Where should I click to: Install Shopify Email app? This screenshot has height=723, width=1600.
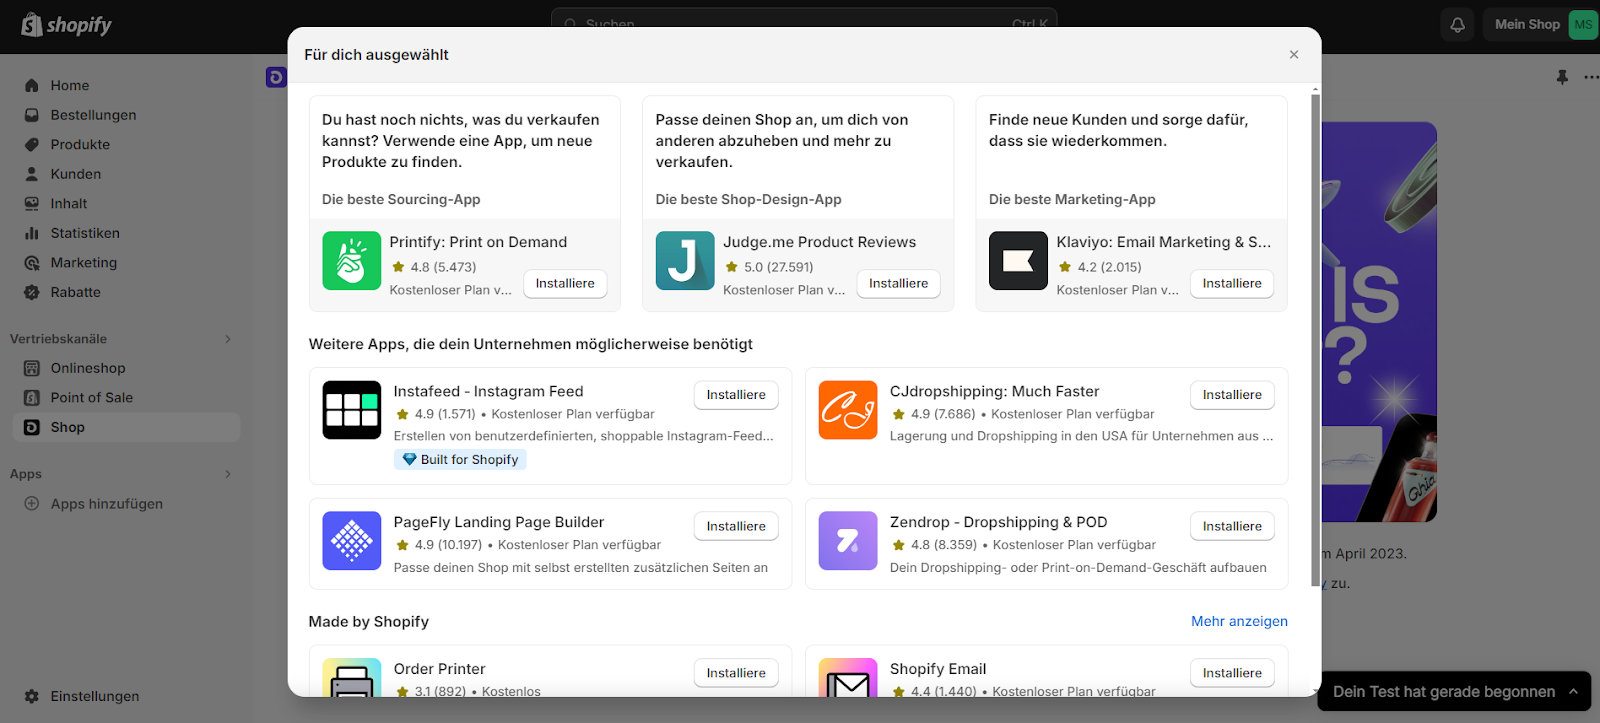(x=1232, y=673)
